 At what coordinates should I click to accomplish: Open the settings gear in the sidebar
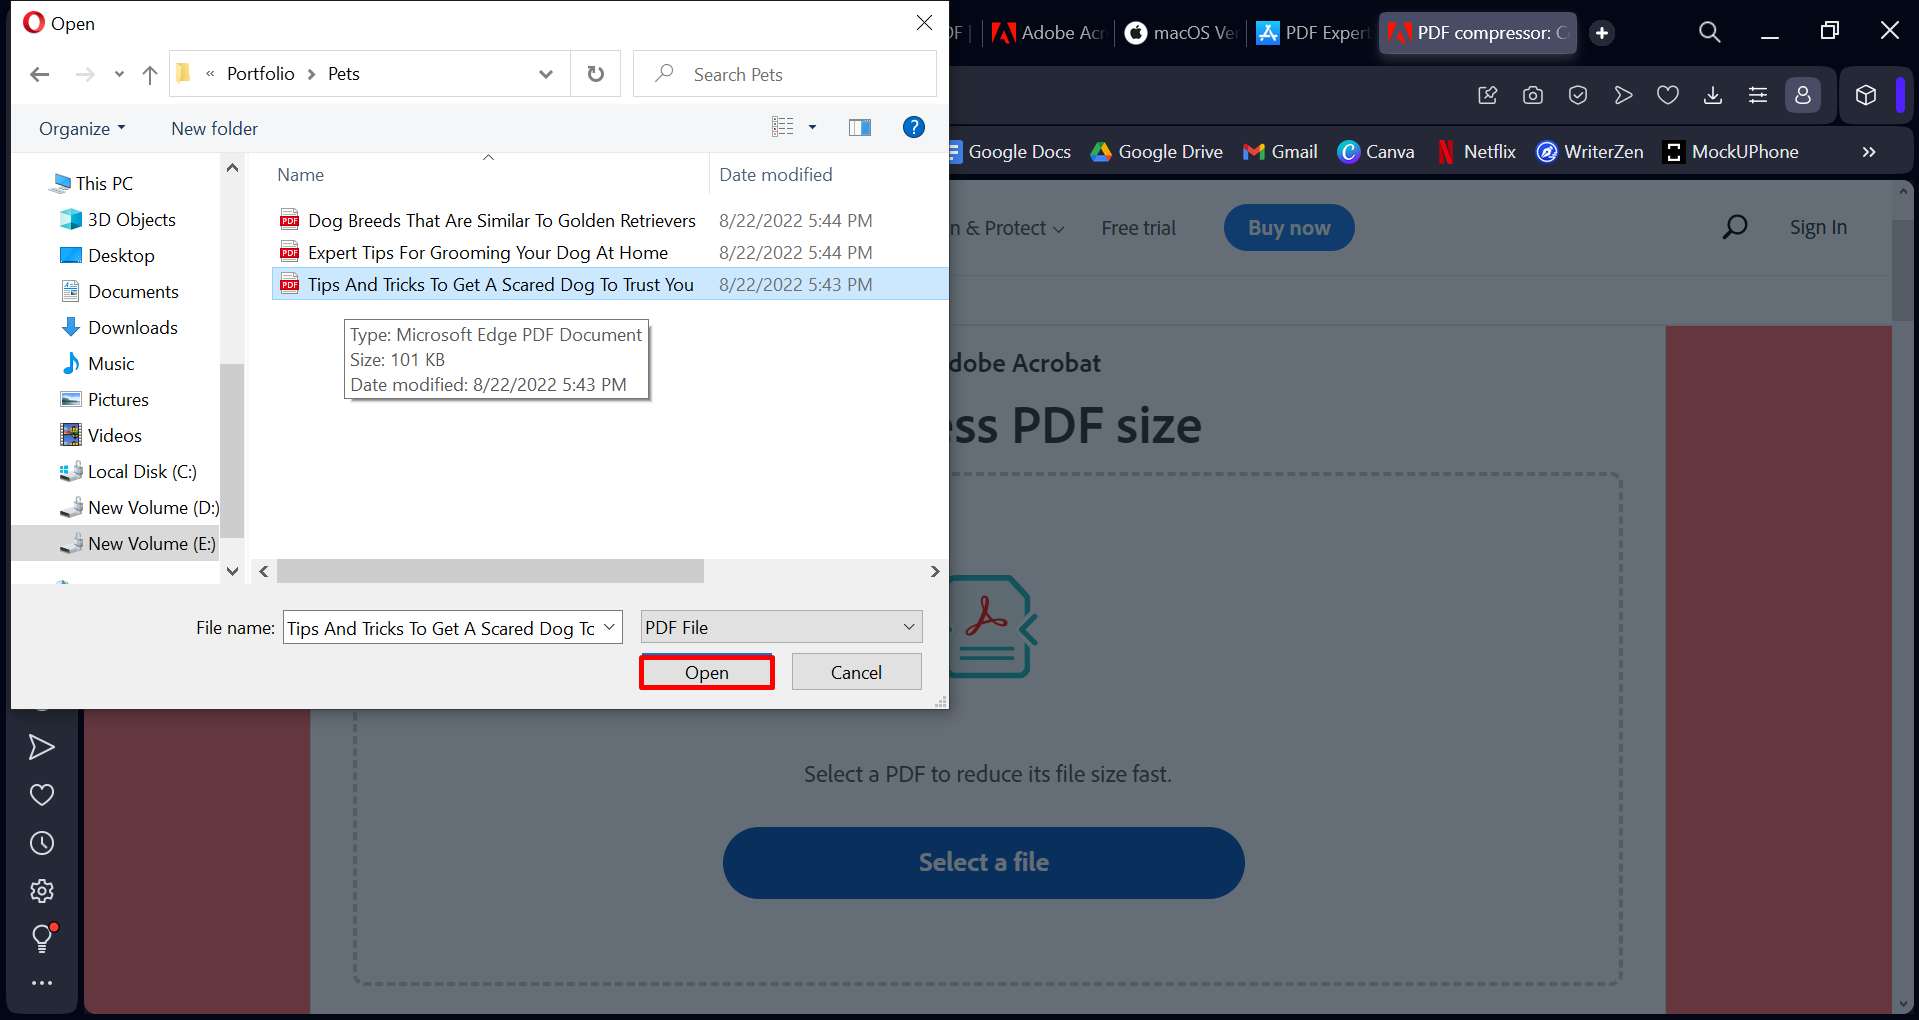[x=42, y=891]
